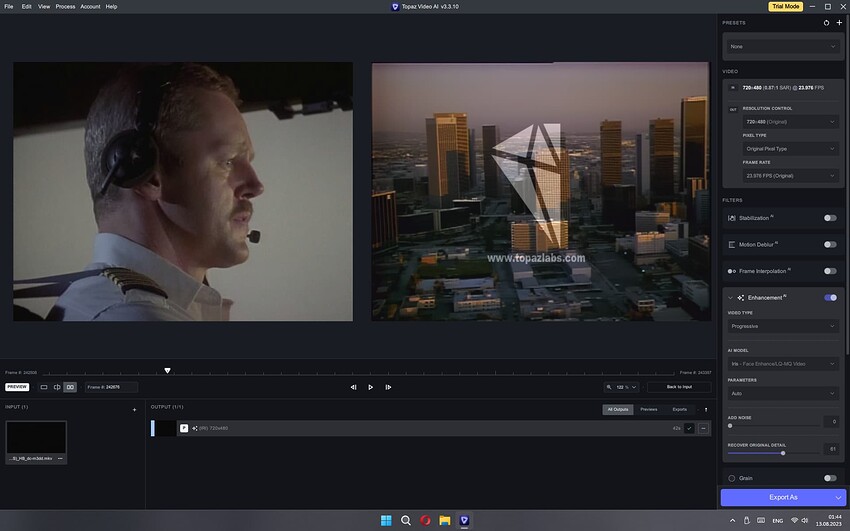Click the Frame Interpolation filter icon

click(731, 271)
